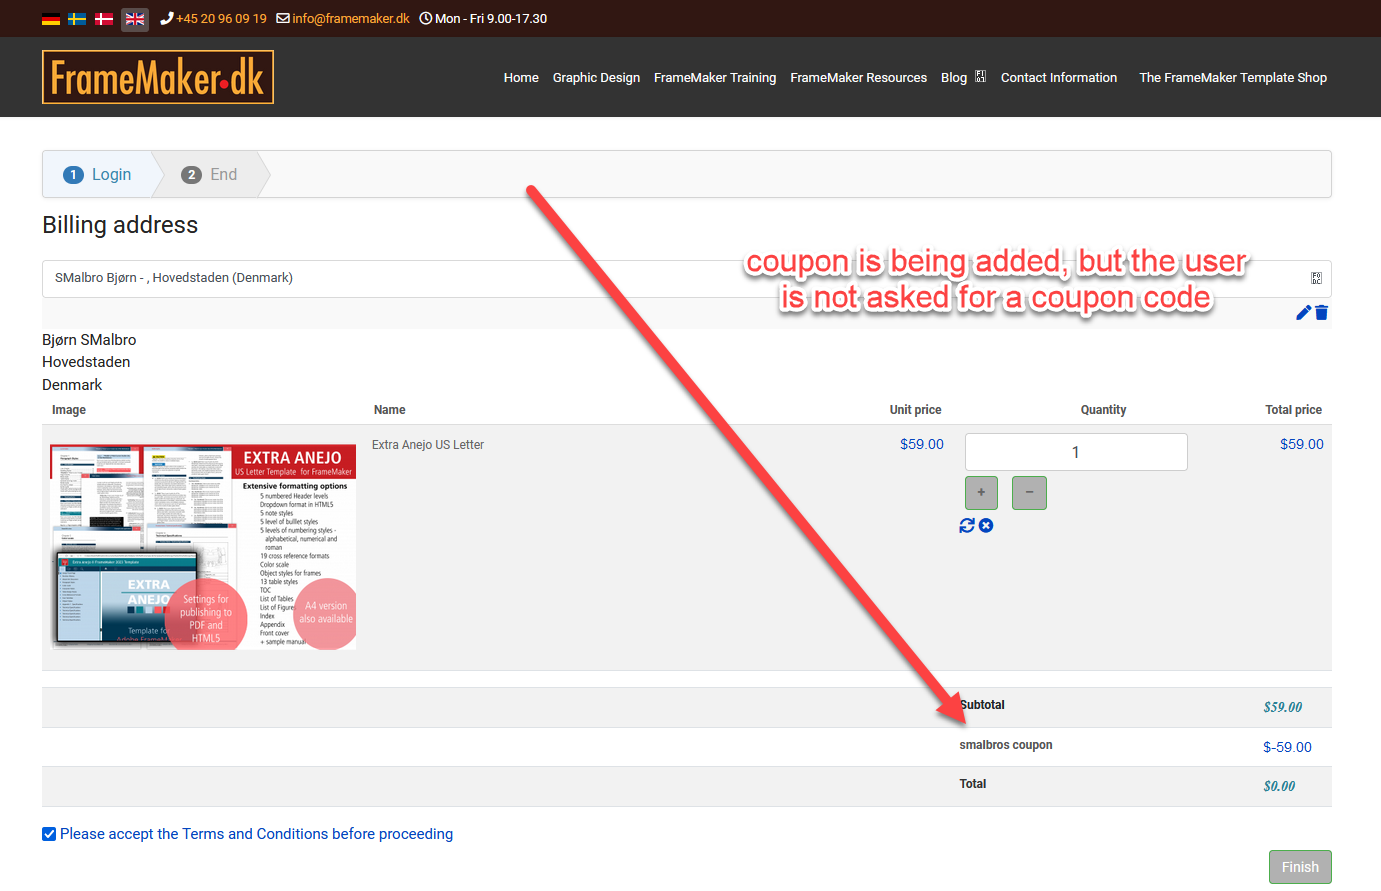Image resolution: width=1381 pixels, height=891 pixels.
Task: Click the clock icon beside opening hours
Action: [x=426, y=19]
